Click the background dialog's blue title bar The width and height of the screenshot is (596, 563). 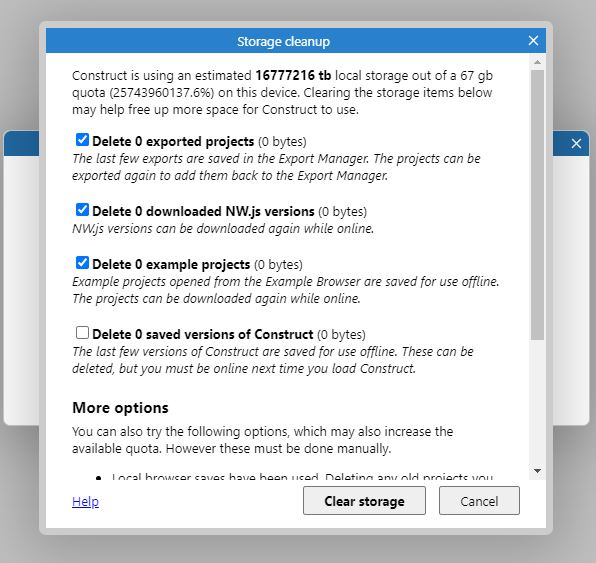21,143
